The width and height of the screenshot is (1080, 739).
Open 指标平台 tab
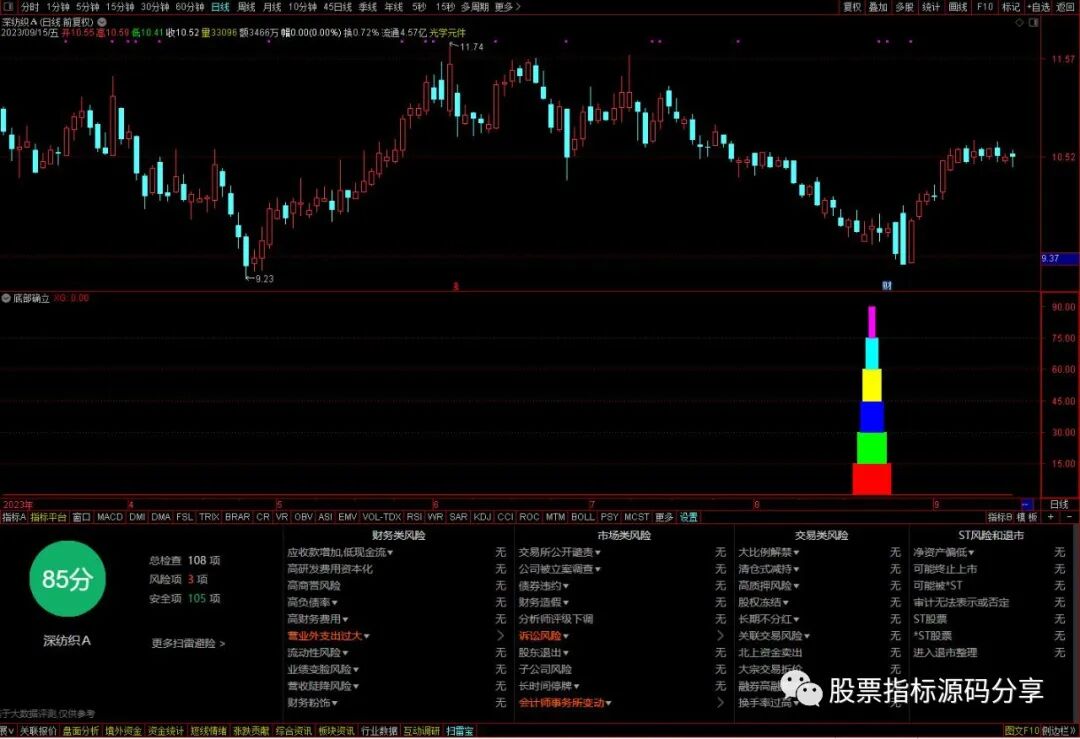(x=48, y=517)
